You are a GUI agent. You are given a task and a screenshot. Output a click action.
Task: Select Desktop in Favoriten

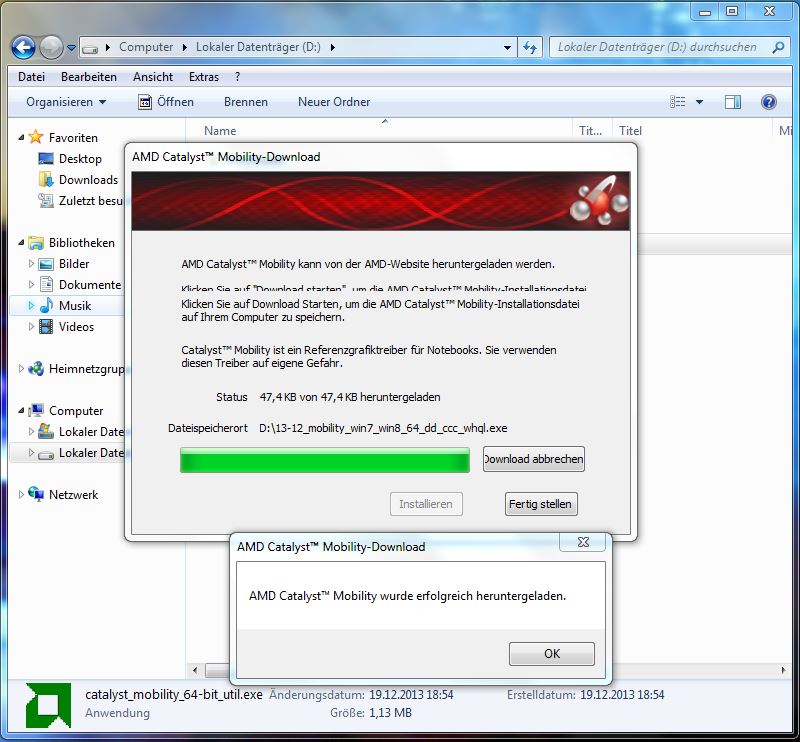(80, 159)
